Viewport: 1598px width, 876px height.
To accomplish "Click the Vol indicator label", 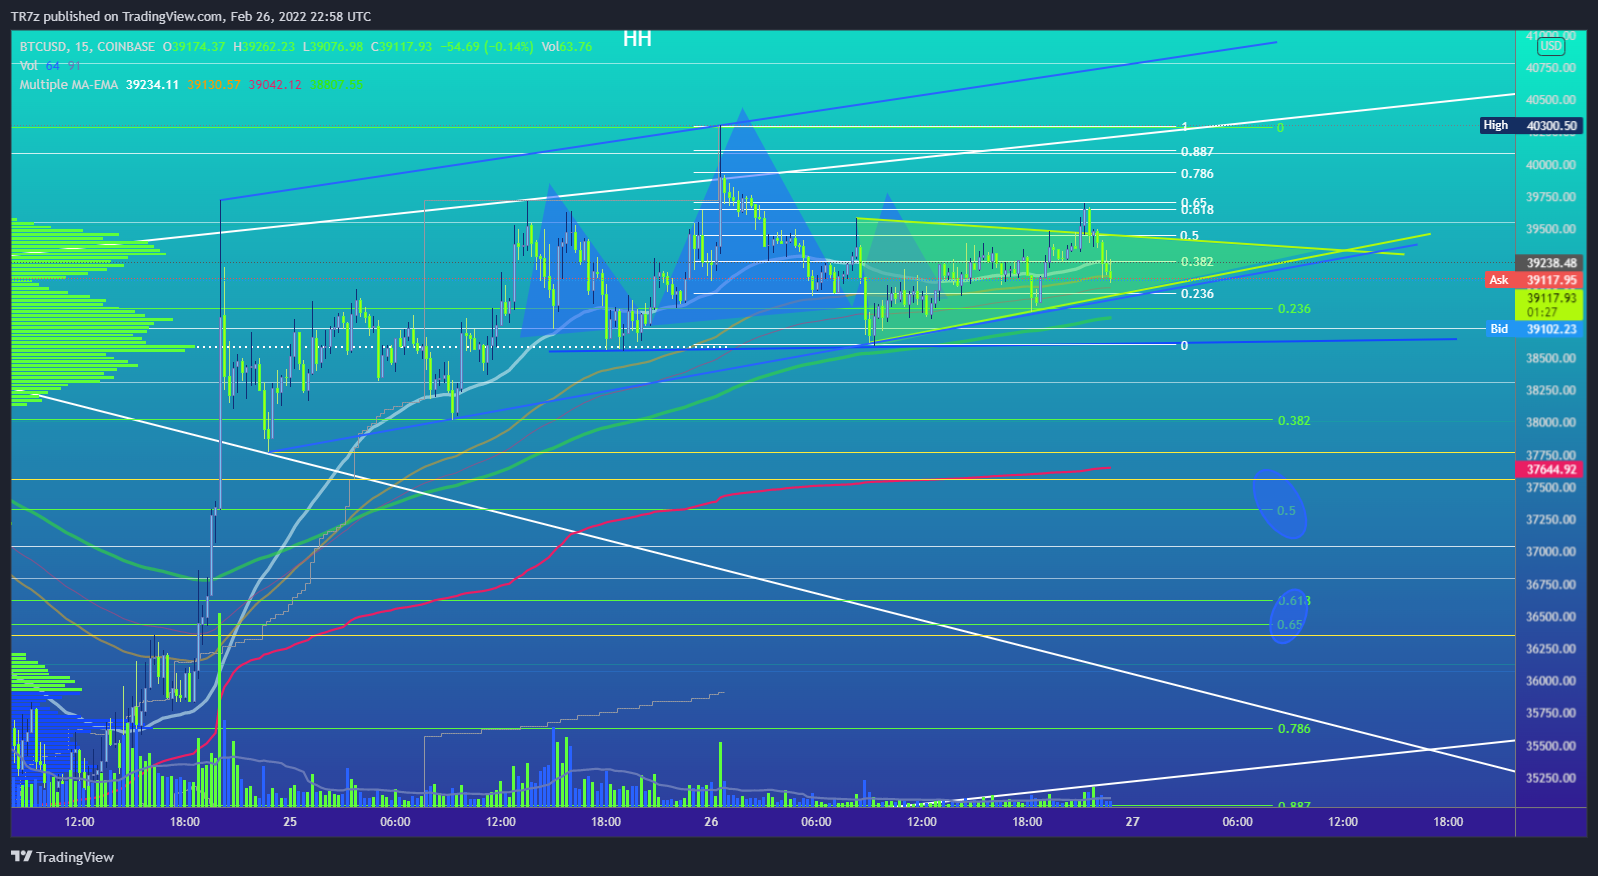I will (28, 66).
